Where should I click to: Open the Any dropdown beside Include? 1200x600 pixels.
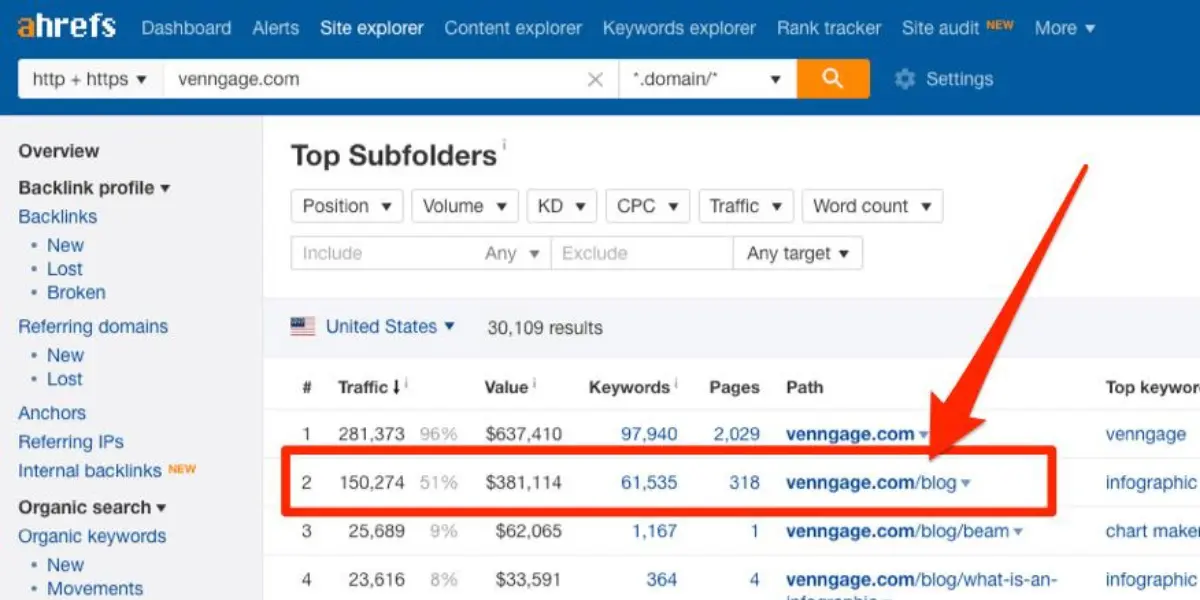[513, 254]
